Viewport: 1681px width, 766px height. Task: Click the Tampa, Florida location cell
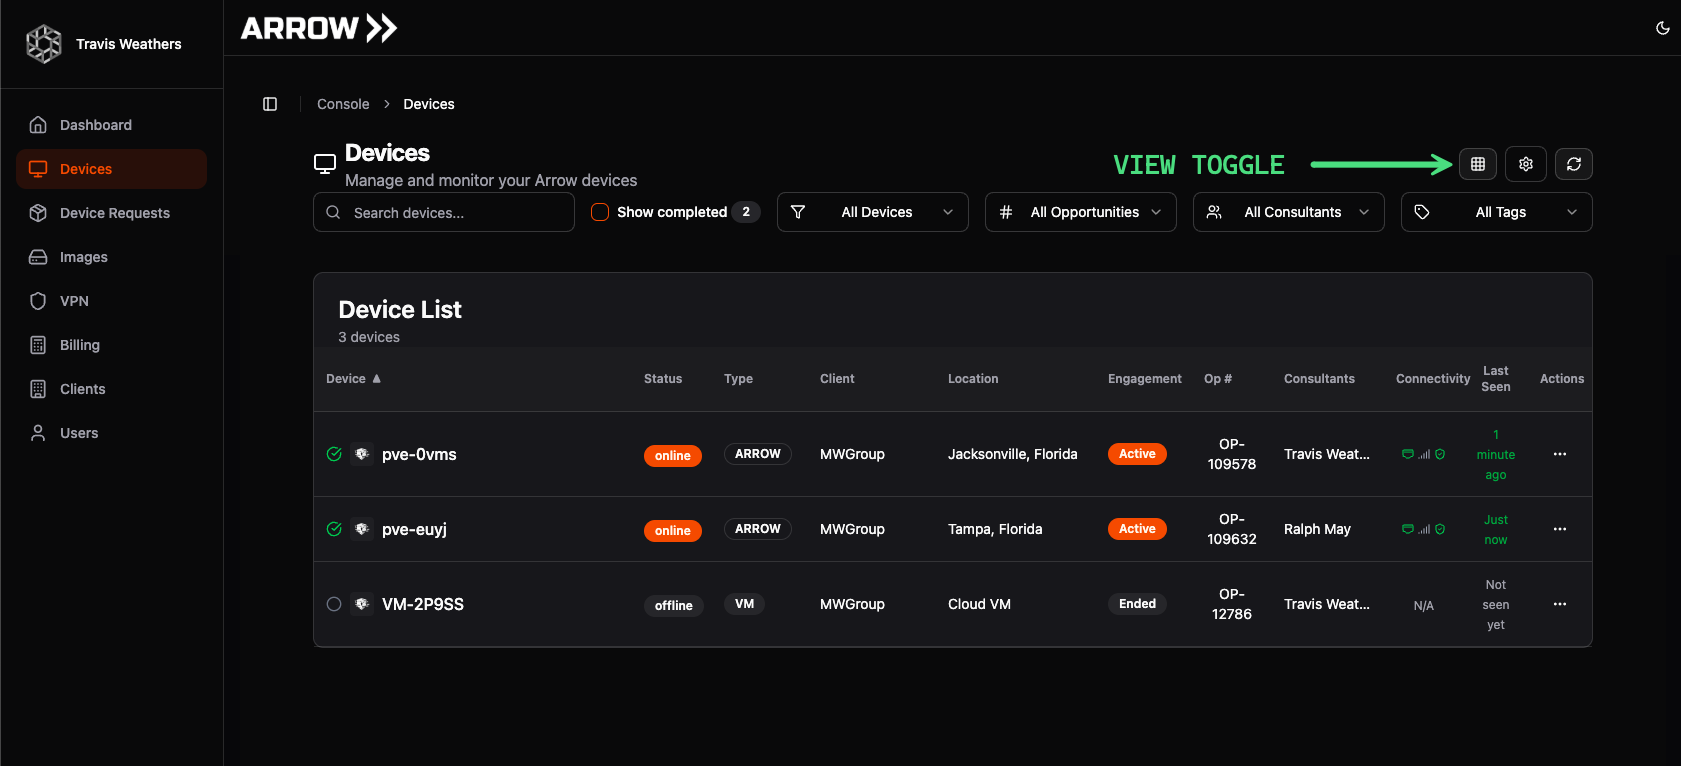pyautogui.click(x=995, y=529)
